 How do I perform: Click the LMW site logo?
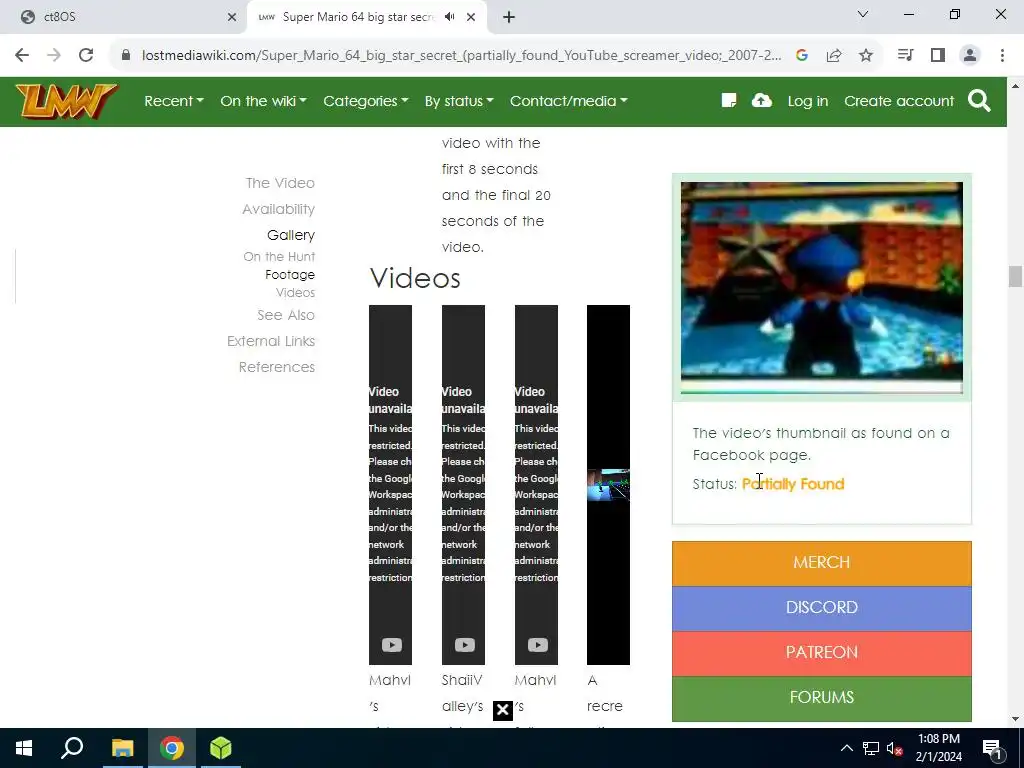click(x=66, y=101)
